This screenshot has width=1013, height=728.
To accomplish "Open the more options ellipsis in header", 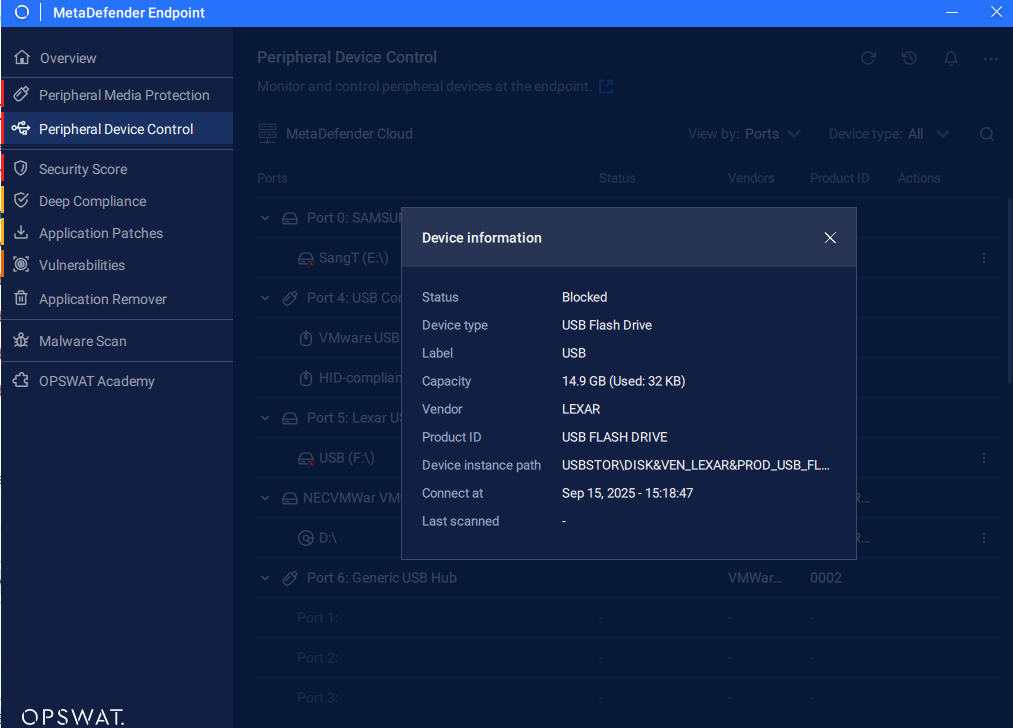I will [x=991, y=59].
